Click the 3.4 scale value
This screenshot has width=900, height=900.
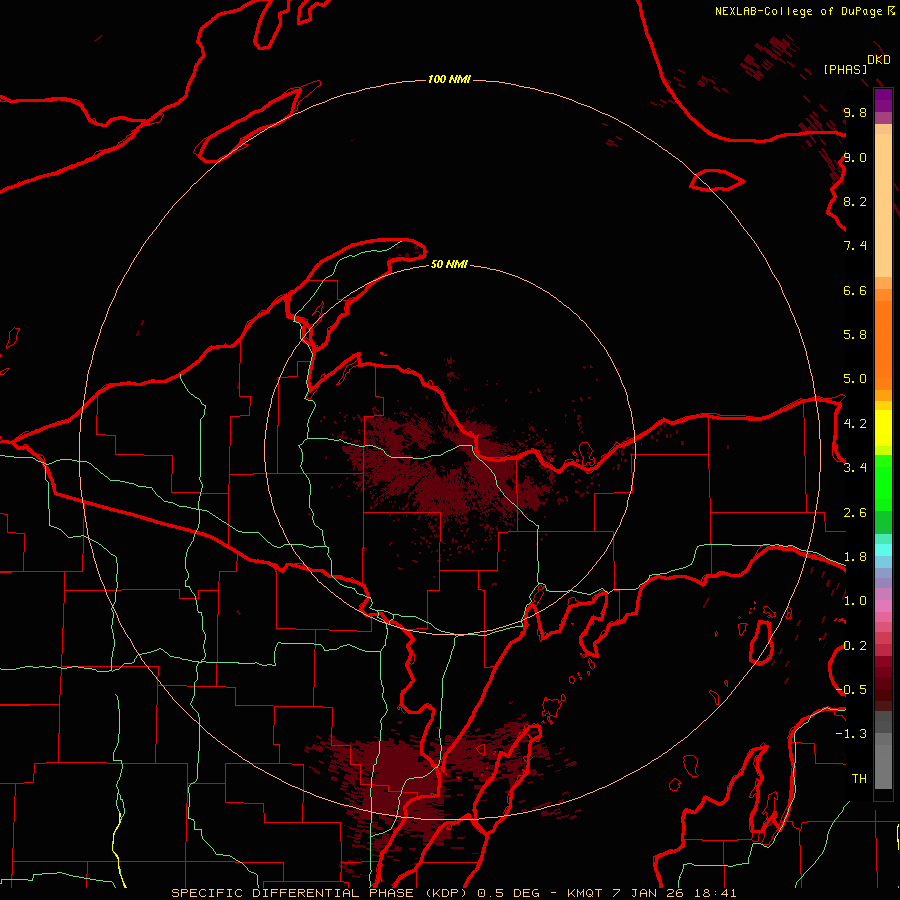[855, 468]
